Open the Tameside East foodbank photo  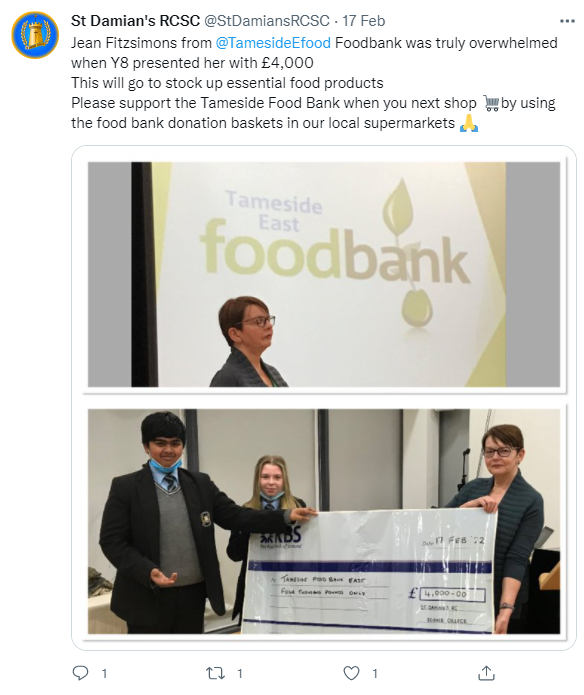pyautogui.click(x=324, y=274)
